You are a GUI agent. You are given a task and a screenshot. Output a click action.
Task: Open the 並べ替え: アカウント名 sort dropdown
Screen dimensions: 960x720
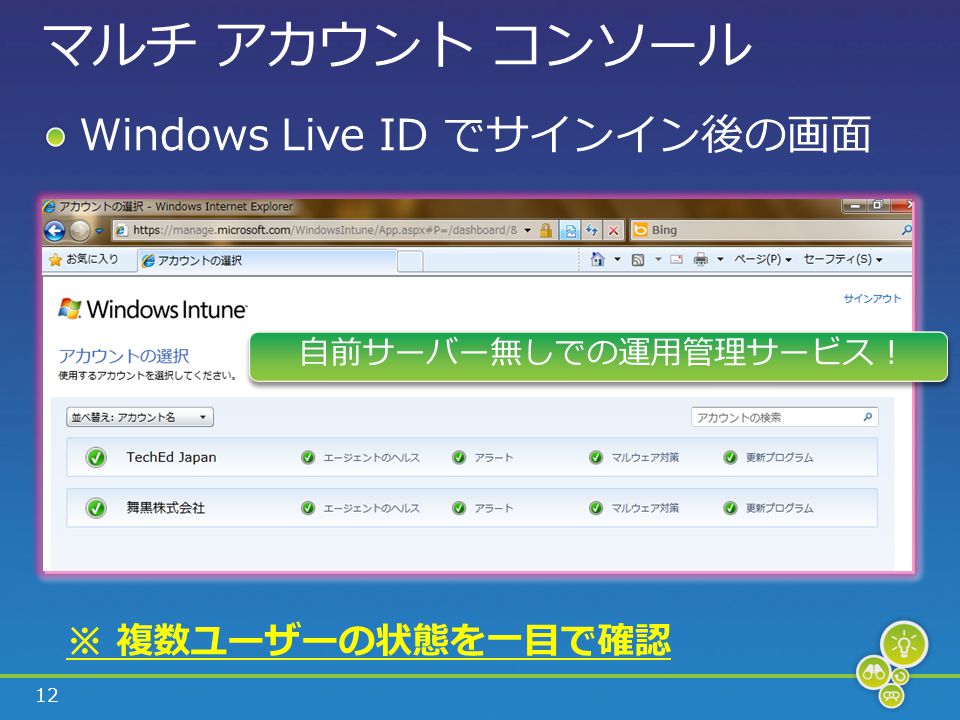[x=140, y=418]
